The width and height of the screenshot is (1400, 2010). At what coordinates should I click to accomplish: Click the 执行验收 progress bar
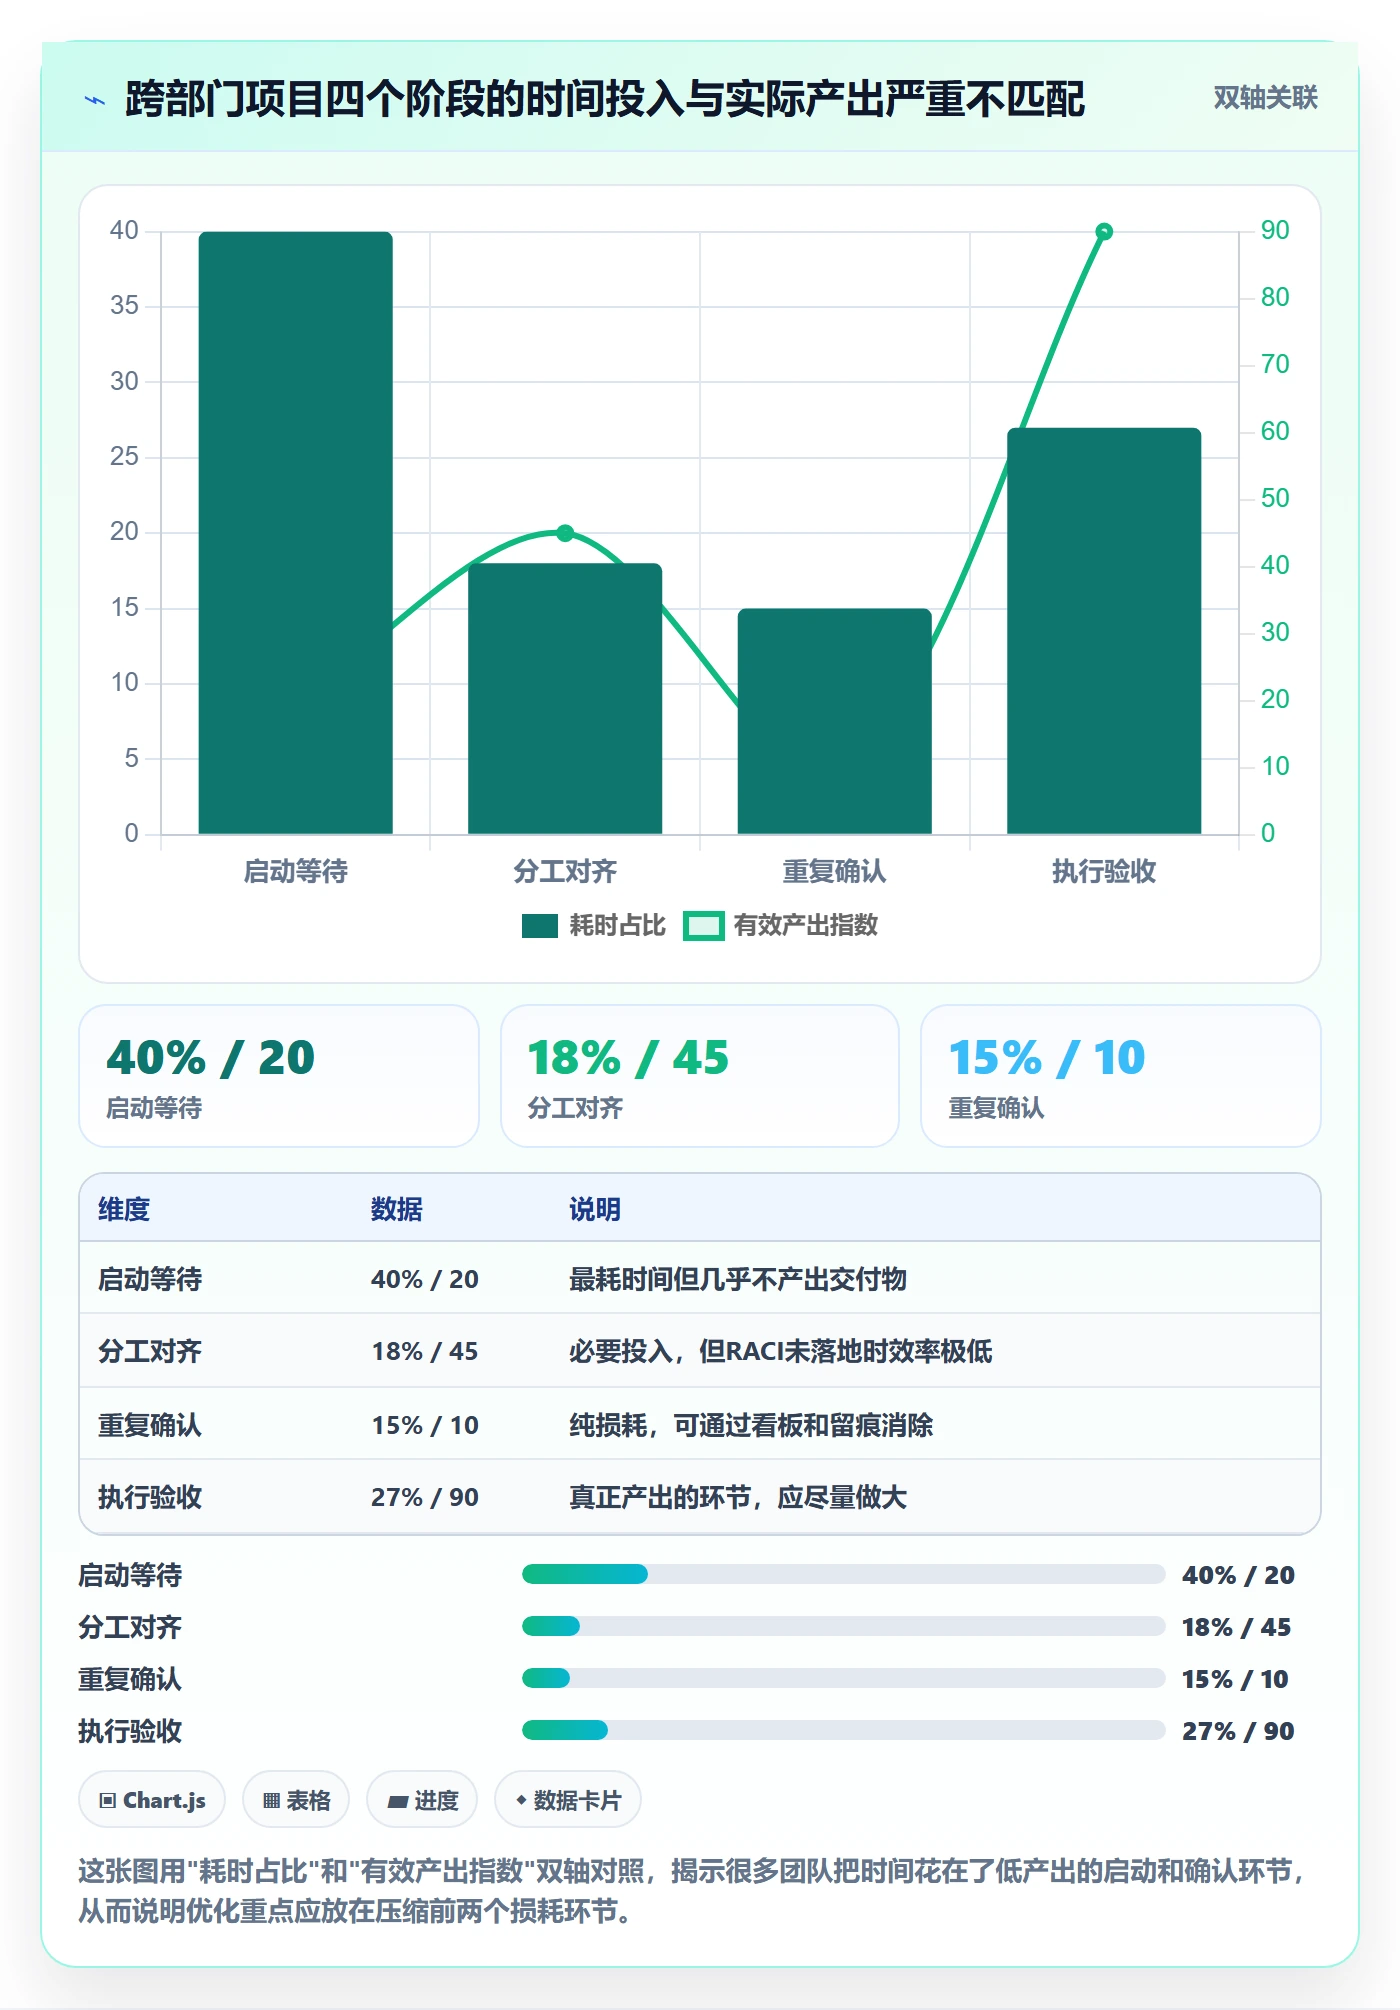pos(843,1731)
